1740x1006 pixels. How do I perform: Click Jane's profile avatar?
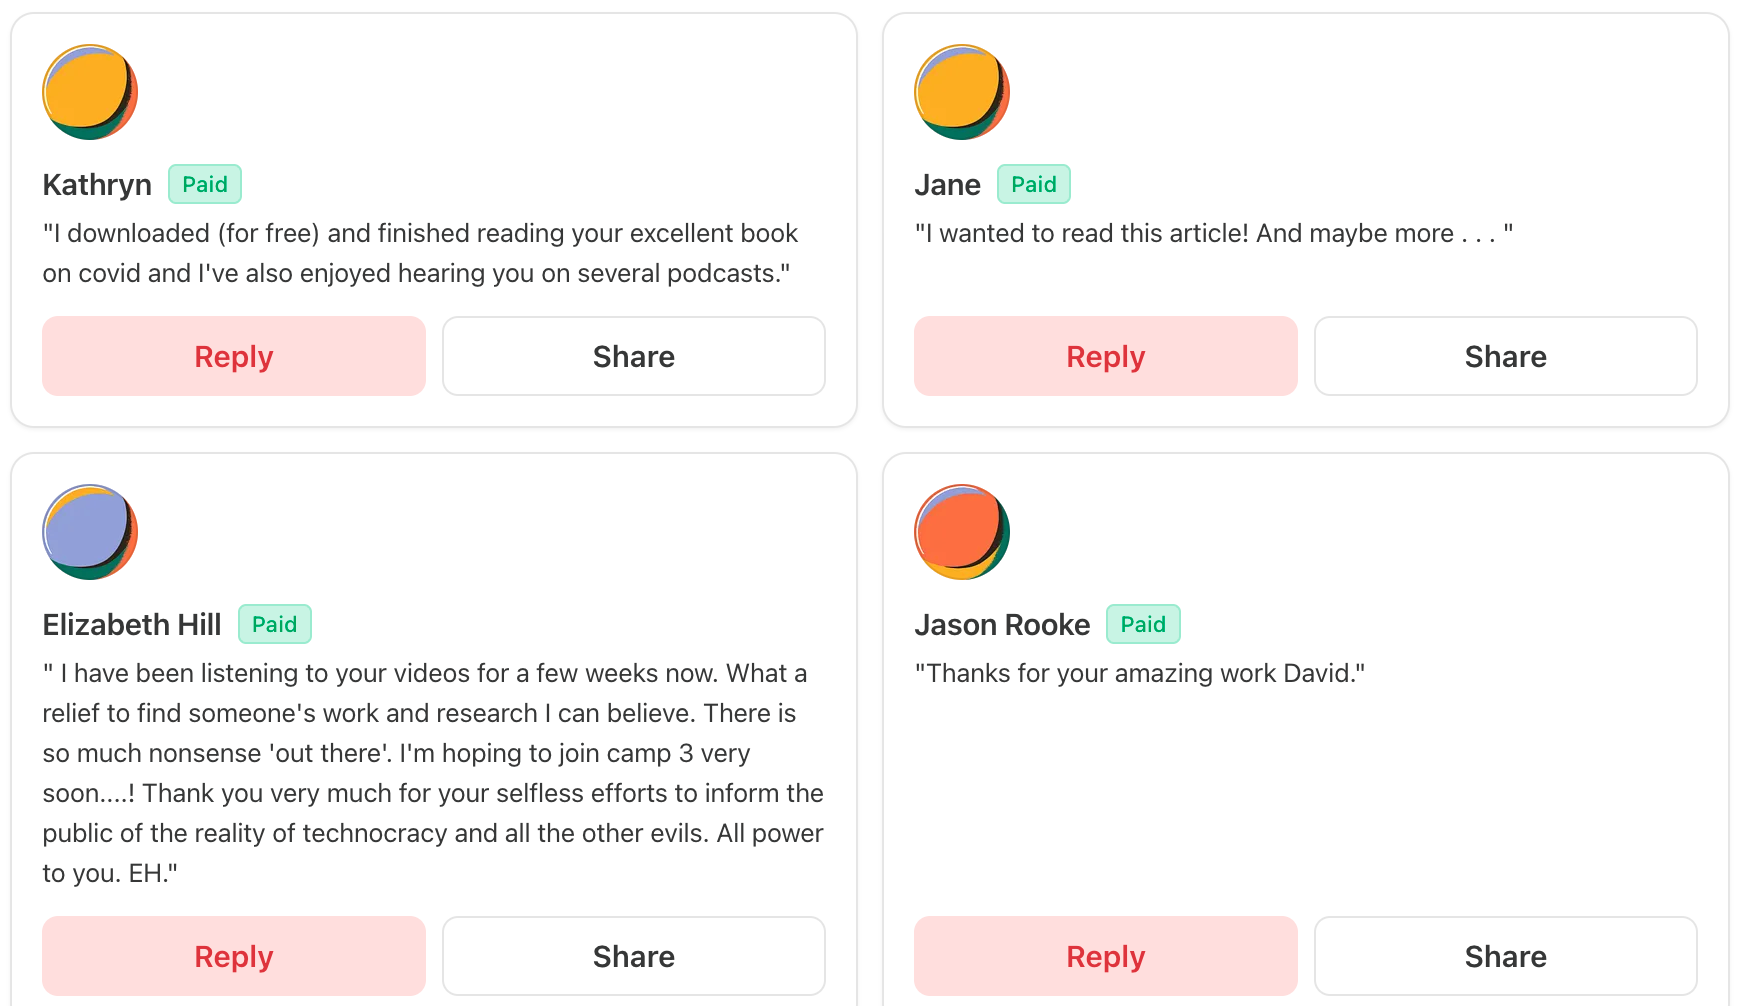coord(962,92)
